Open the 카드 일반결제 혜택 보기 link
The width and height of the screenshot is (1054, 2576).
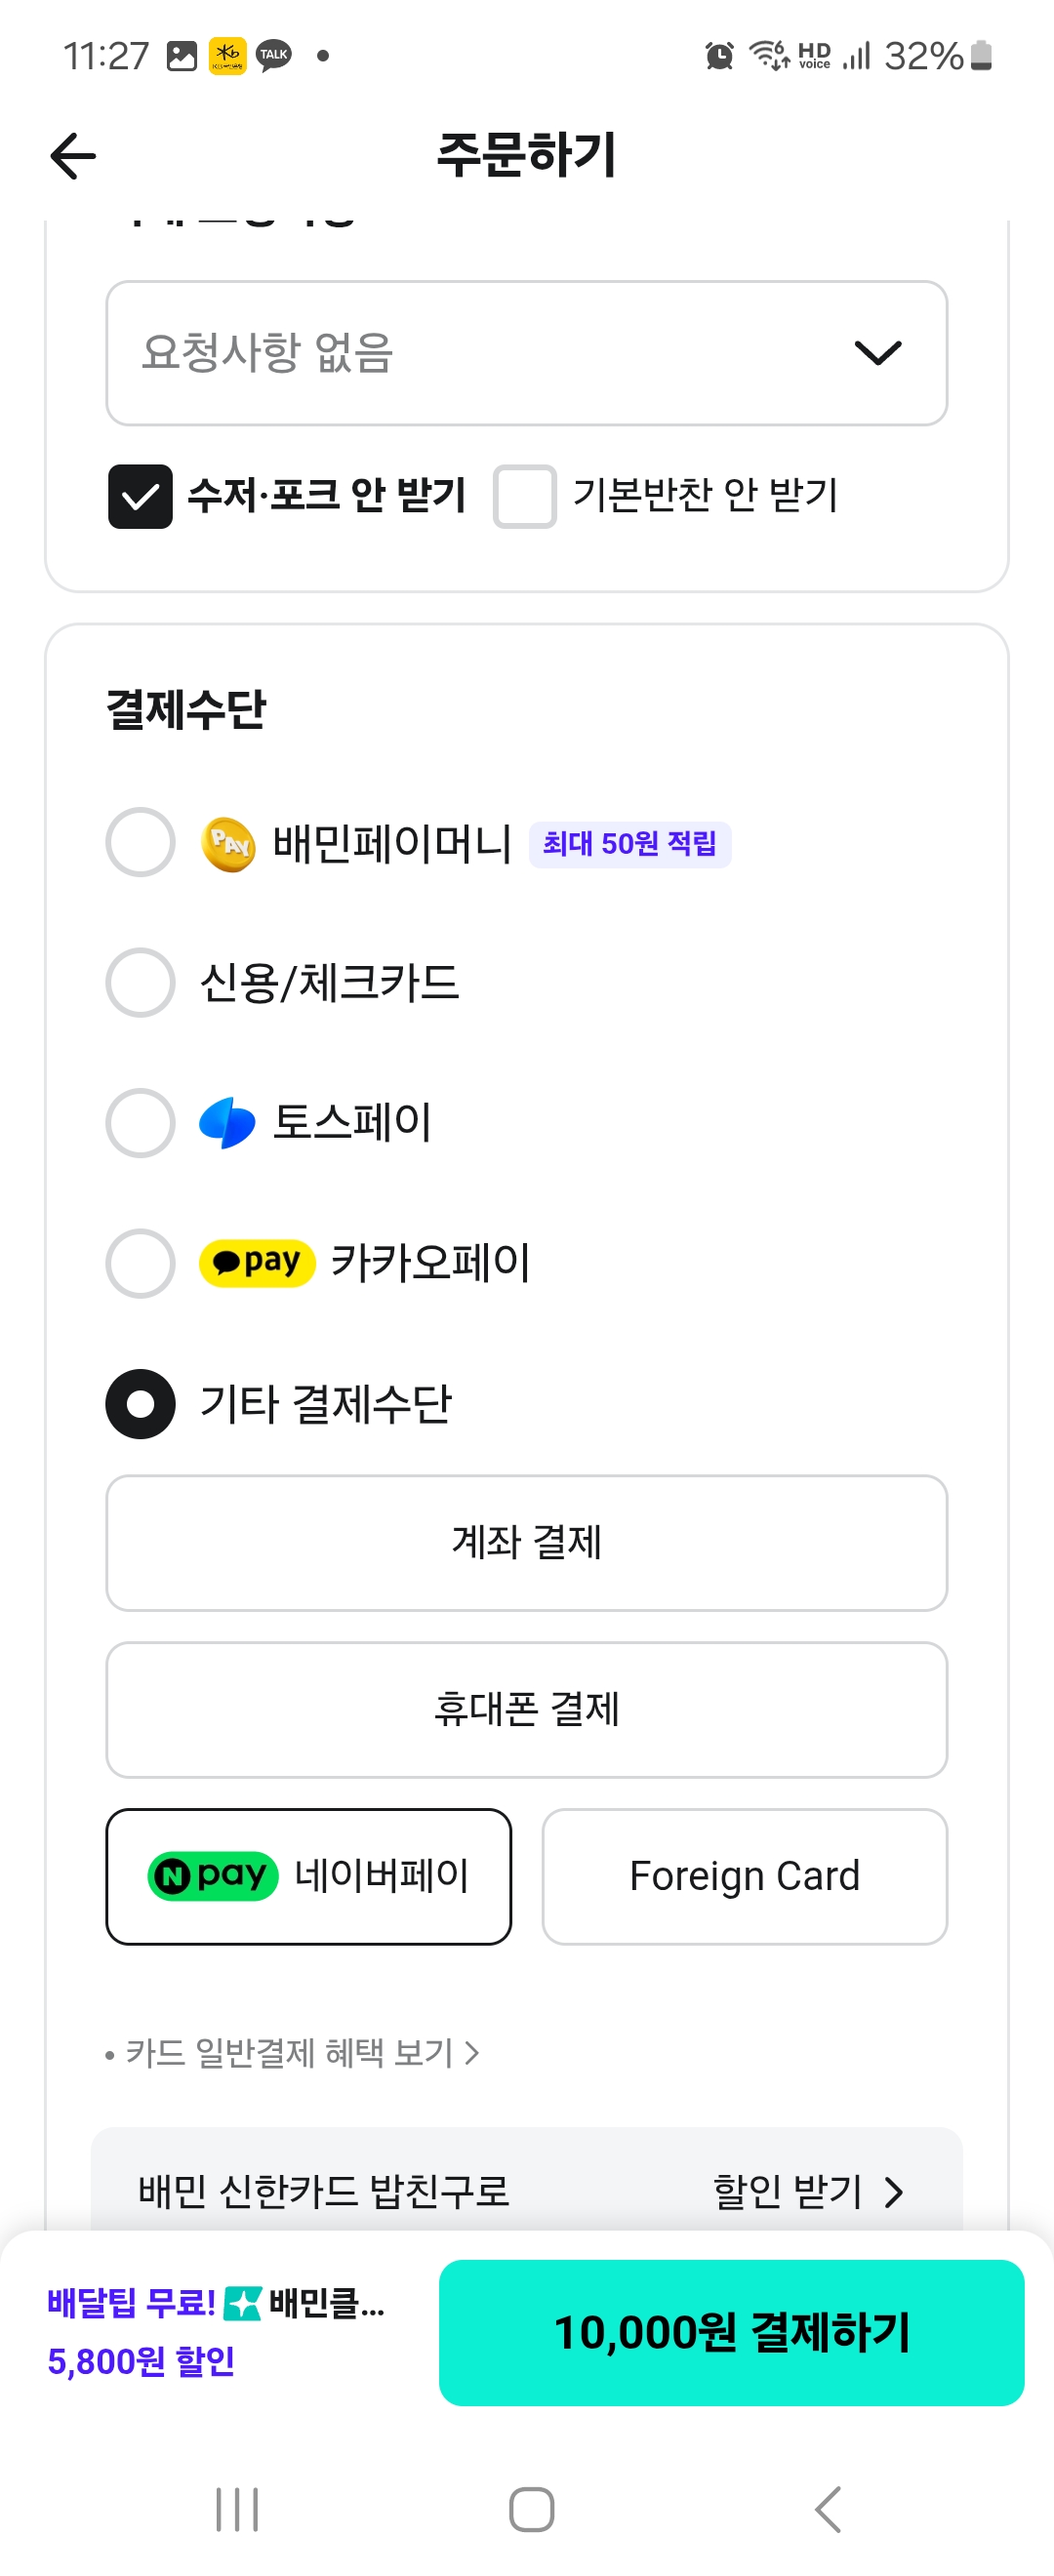pos(300,2053)
